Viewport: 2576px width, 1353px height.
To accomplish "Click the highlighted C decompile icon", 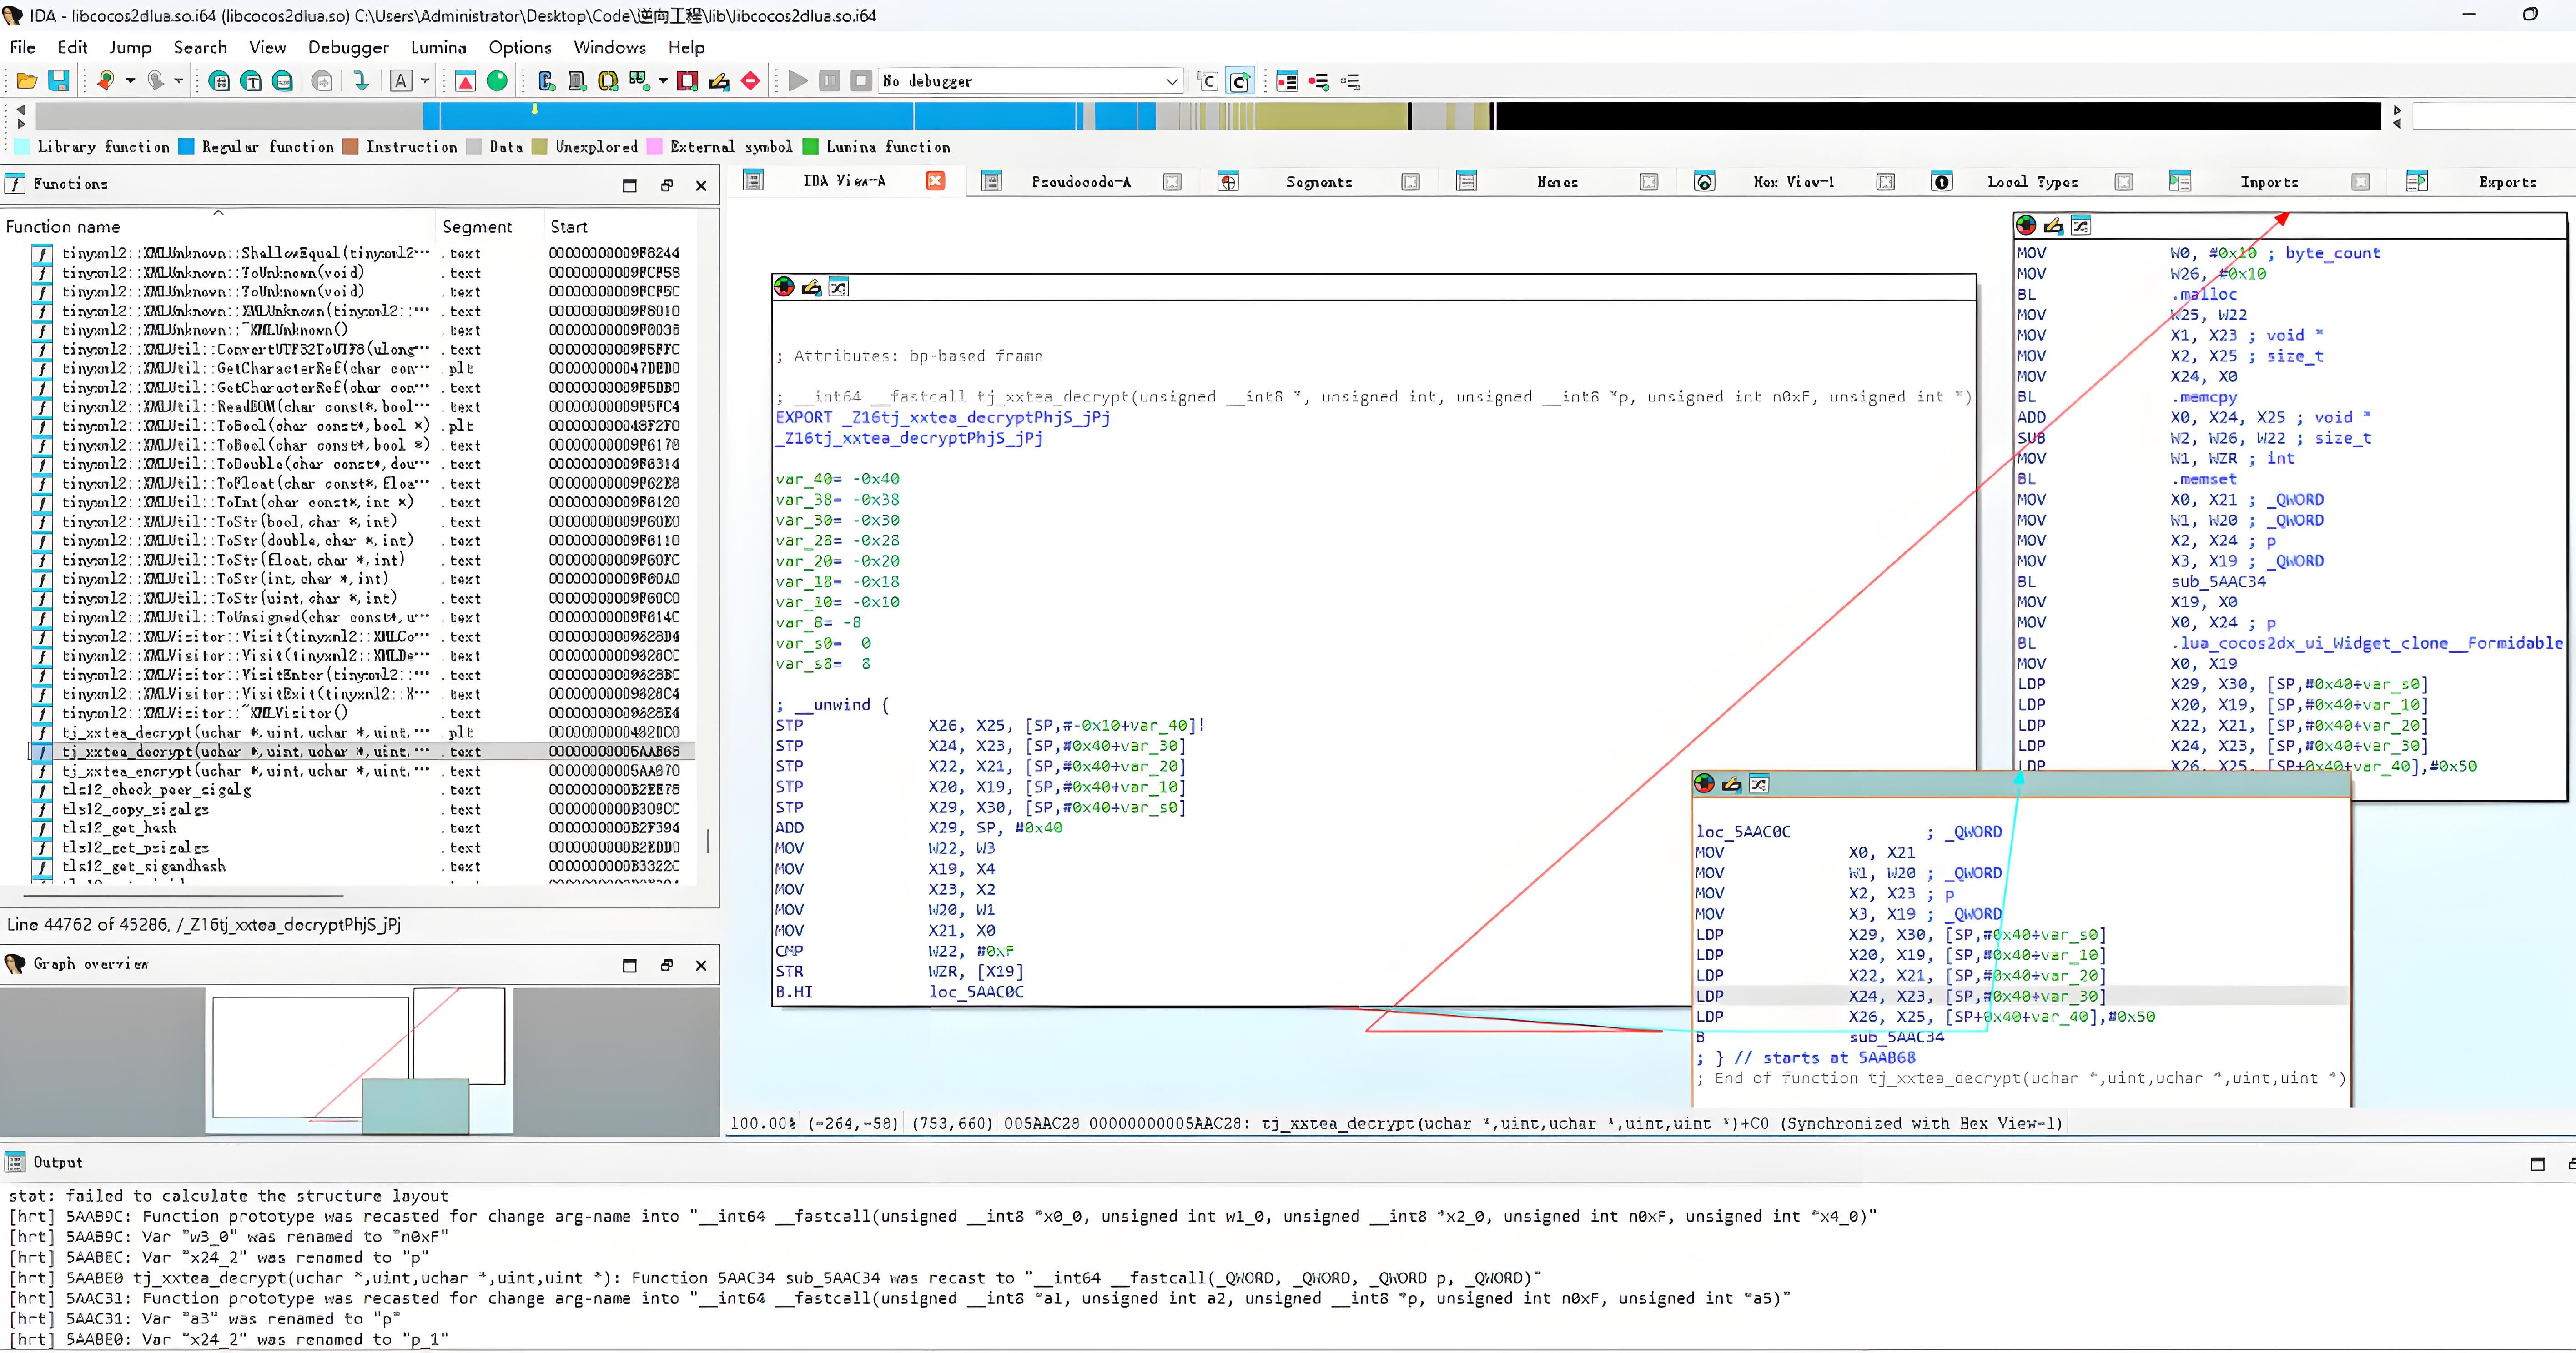I will pyautogui.click(x=1240, y=81).
